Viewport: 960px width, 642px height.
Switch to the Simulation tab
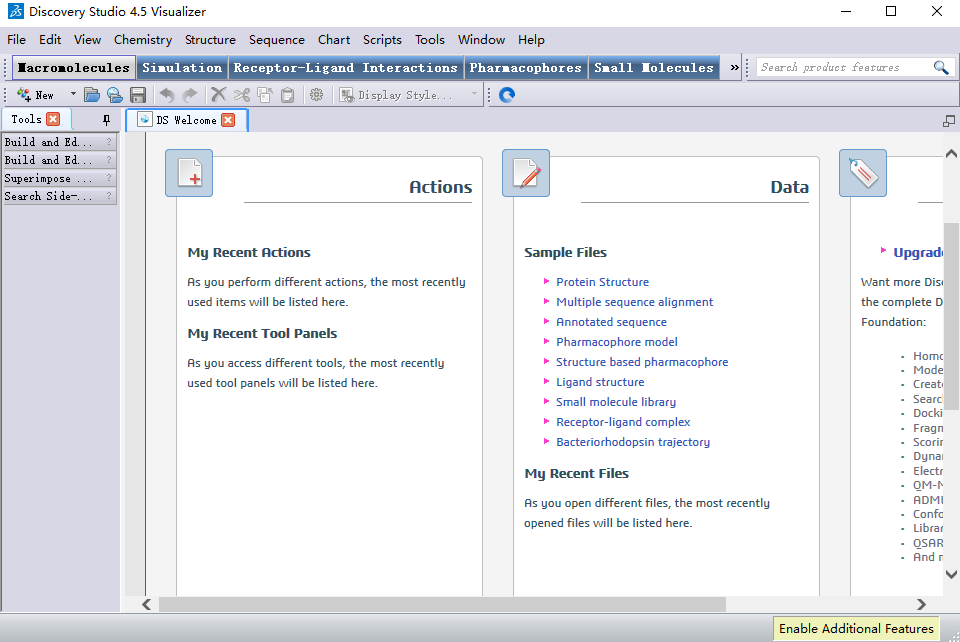(x=182, y=67)
